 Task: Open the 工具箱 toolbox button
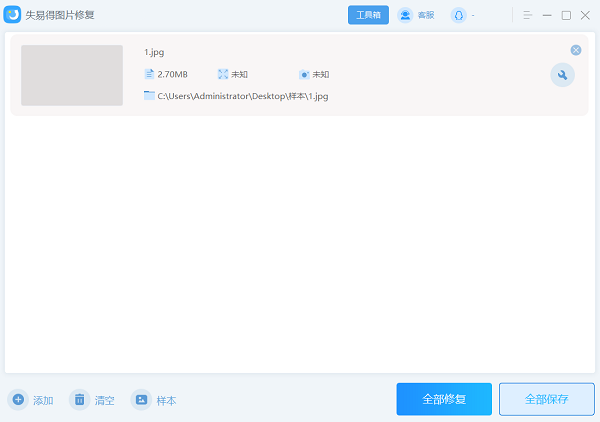click(368, 15)
